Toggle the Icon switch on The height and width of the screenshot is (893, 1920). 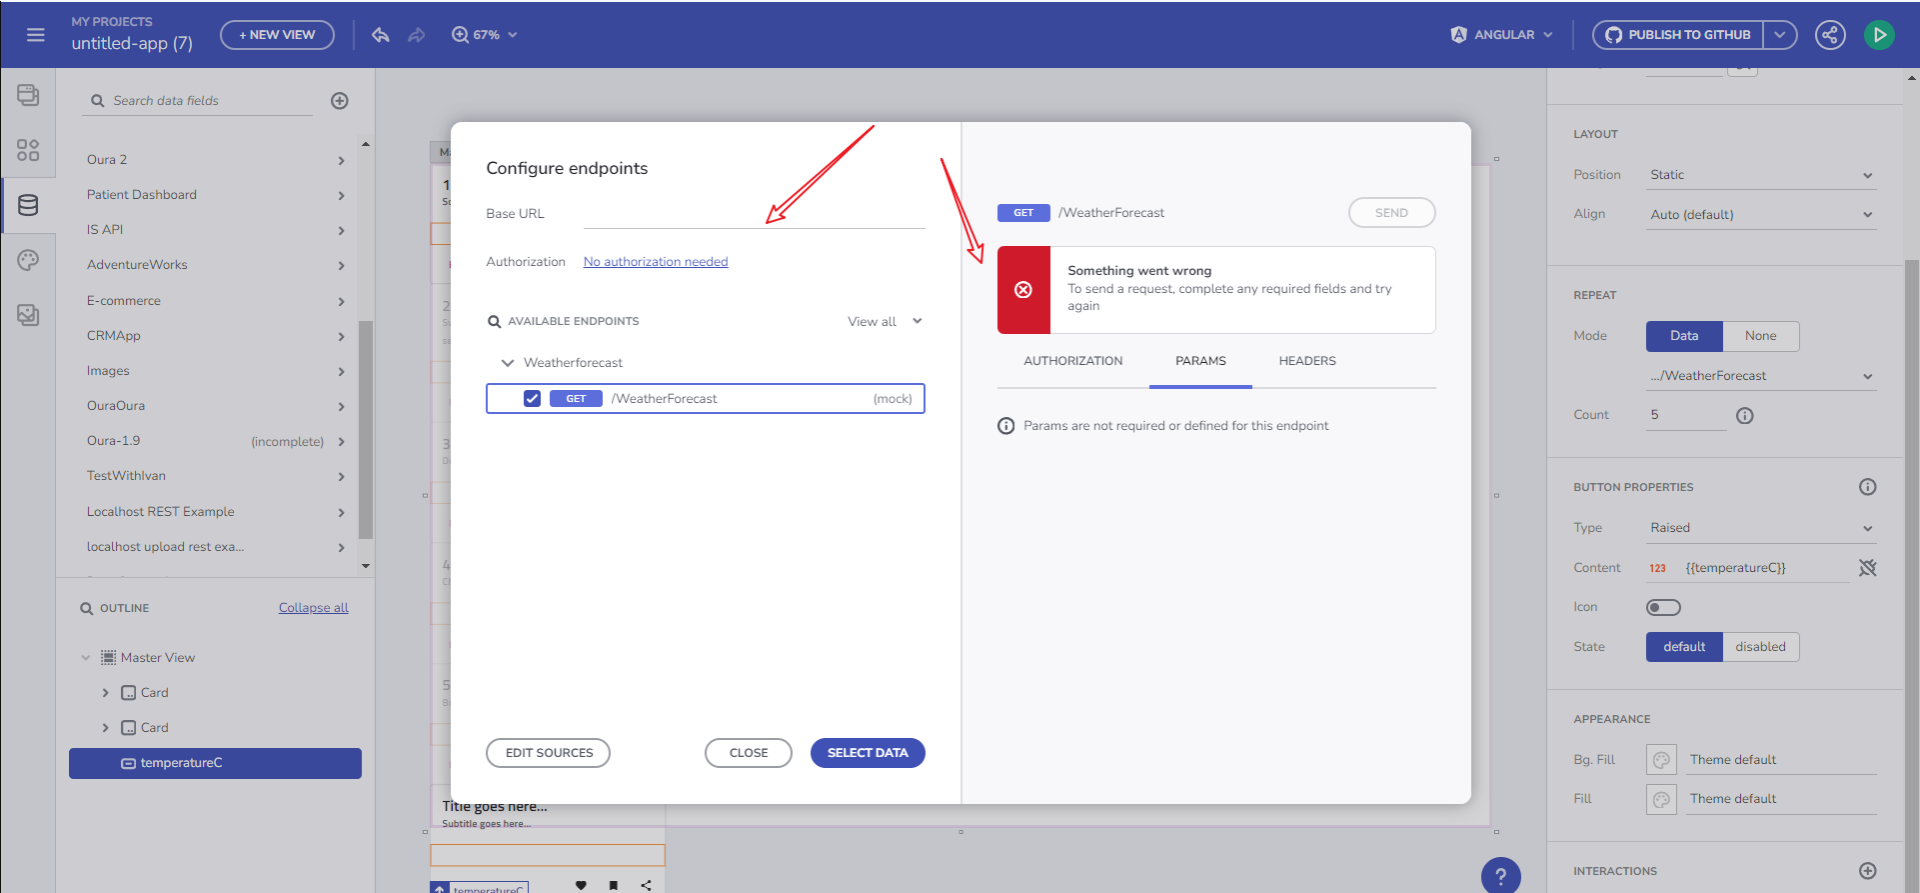[x=1663, y=608]
